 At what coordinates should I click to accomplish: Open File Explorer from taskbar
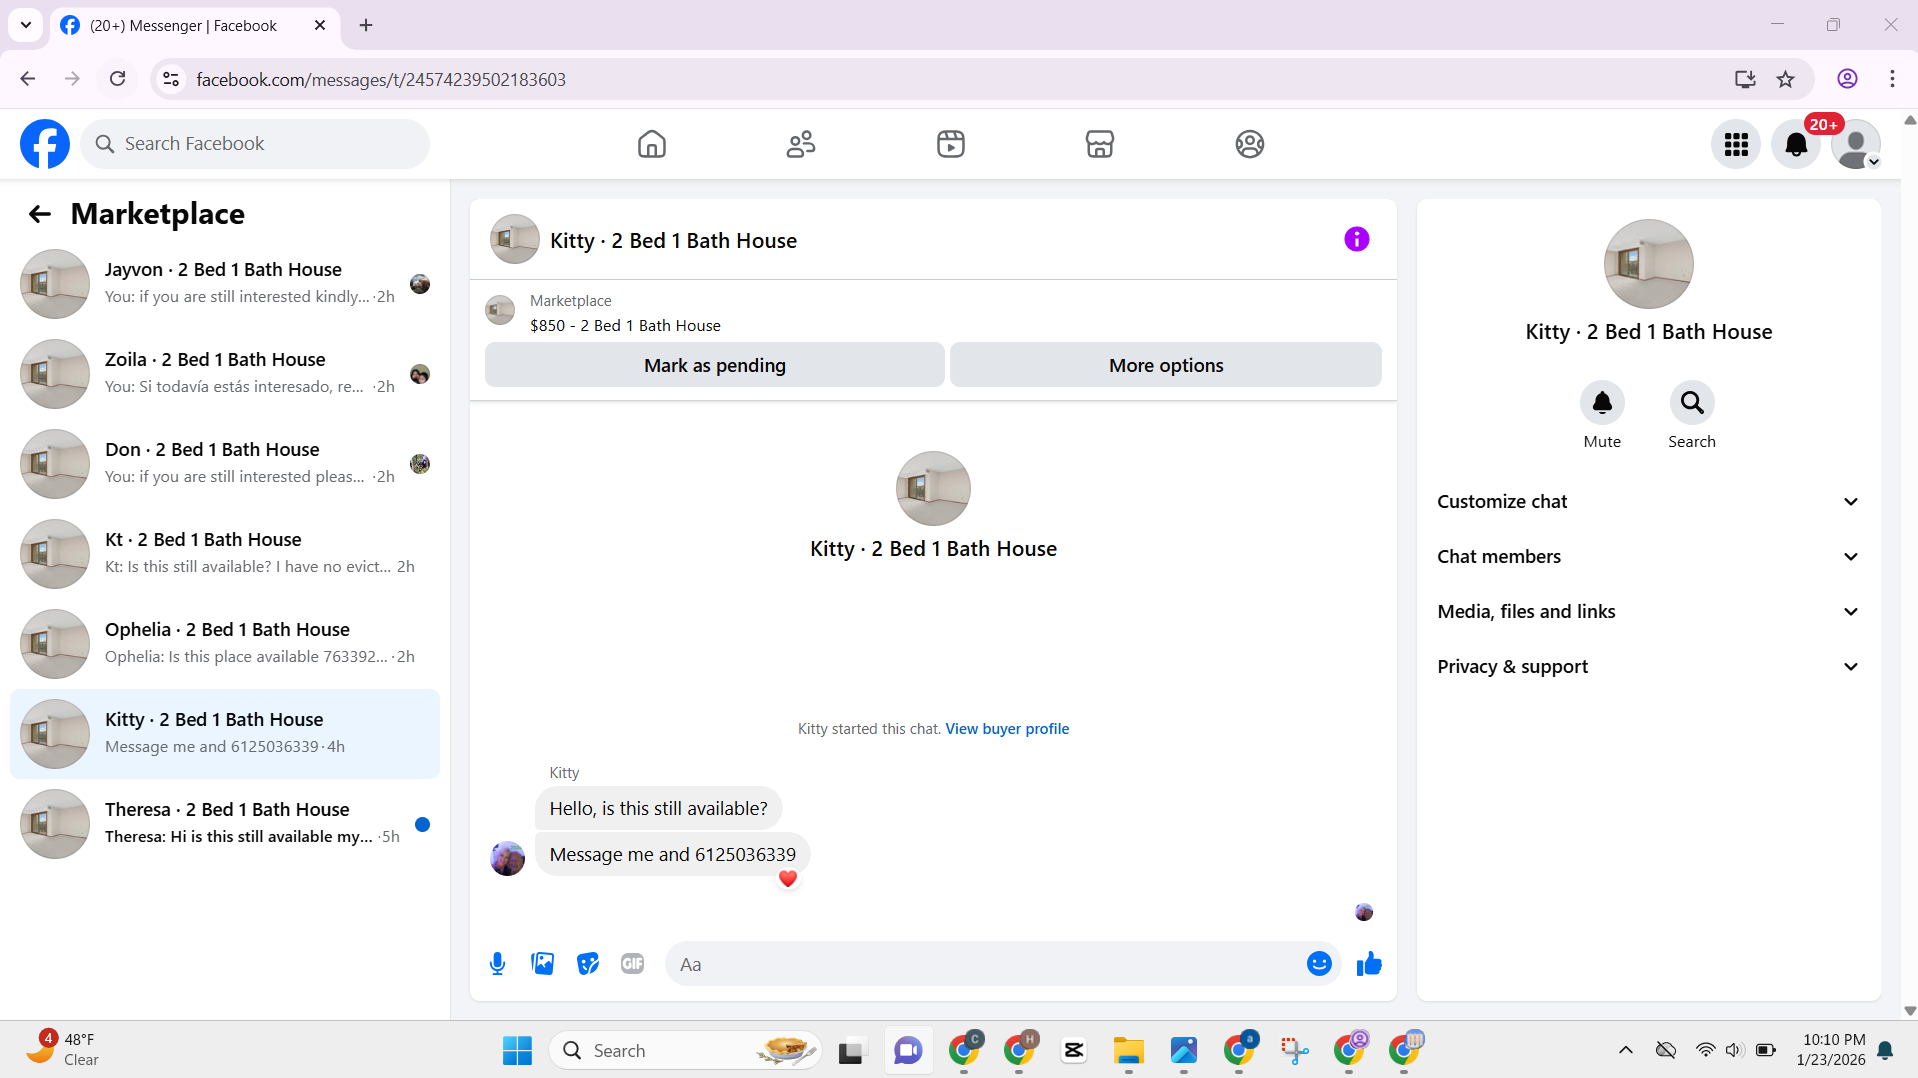pos(1128,1050)
